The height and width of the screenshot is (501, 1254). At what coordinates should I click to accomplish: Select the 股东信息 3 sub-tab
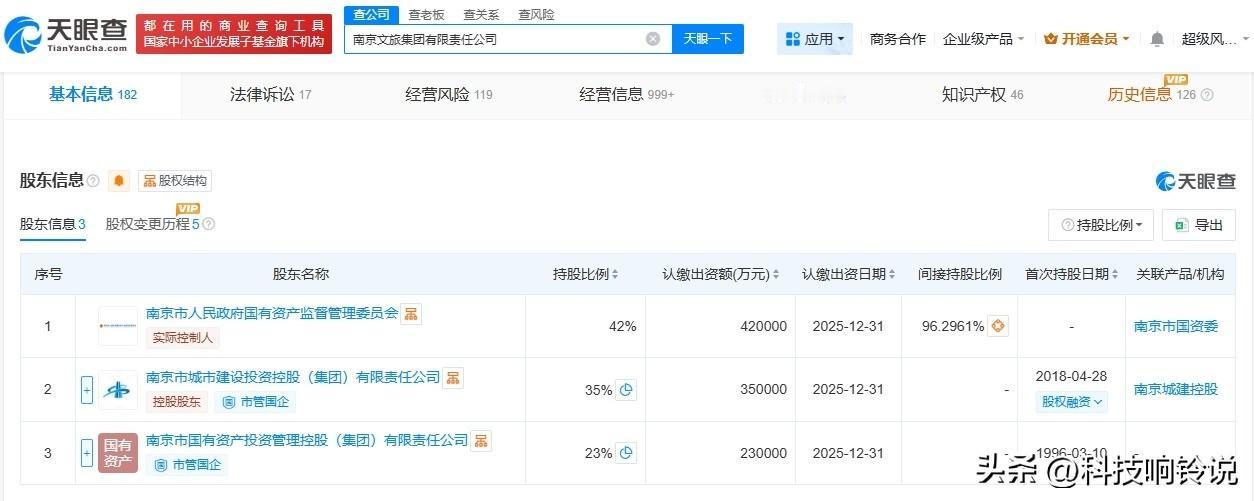tap(53, 224)
